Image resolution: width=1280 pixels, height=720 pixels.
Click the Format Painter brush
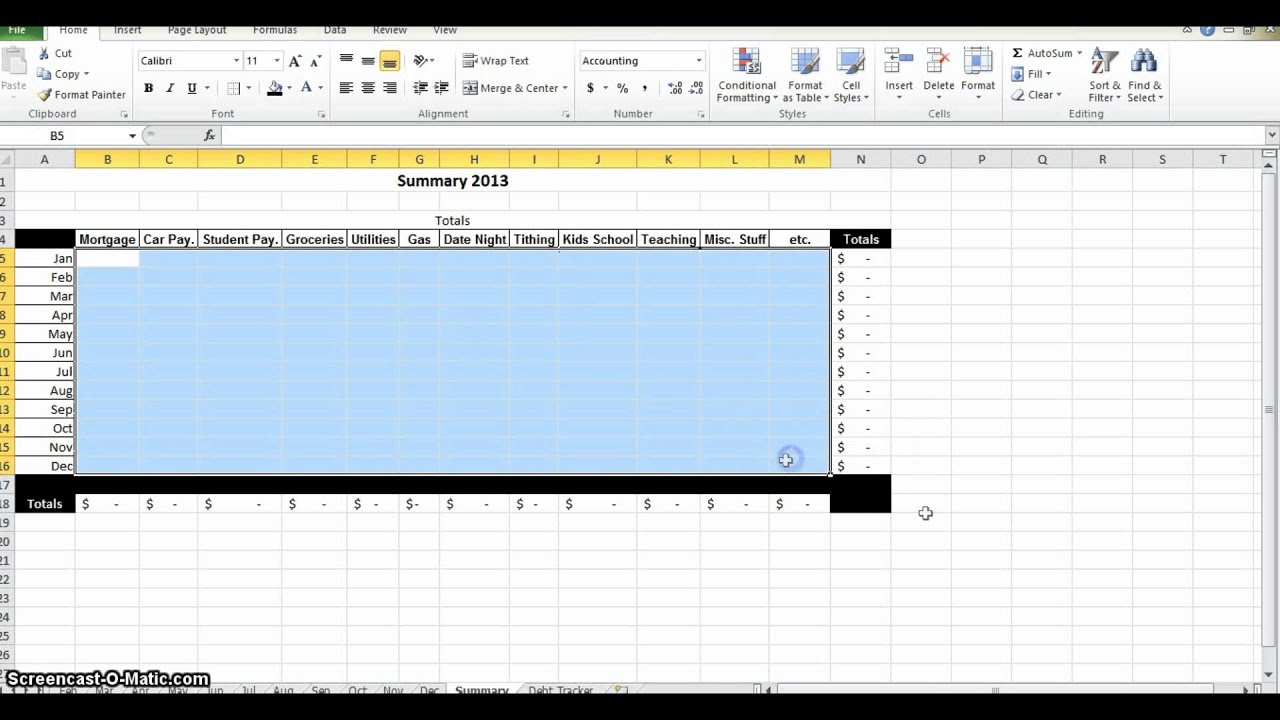click(44, 95)
